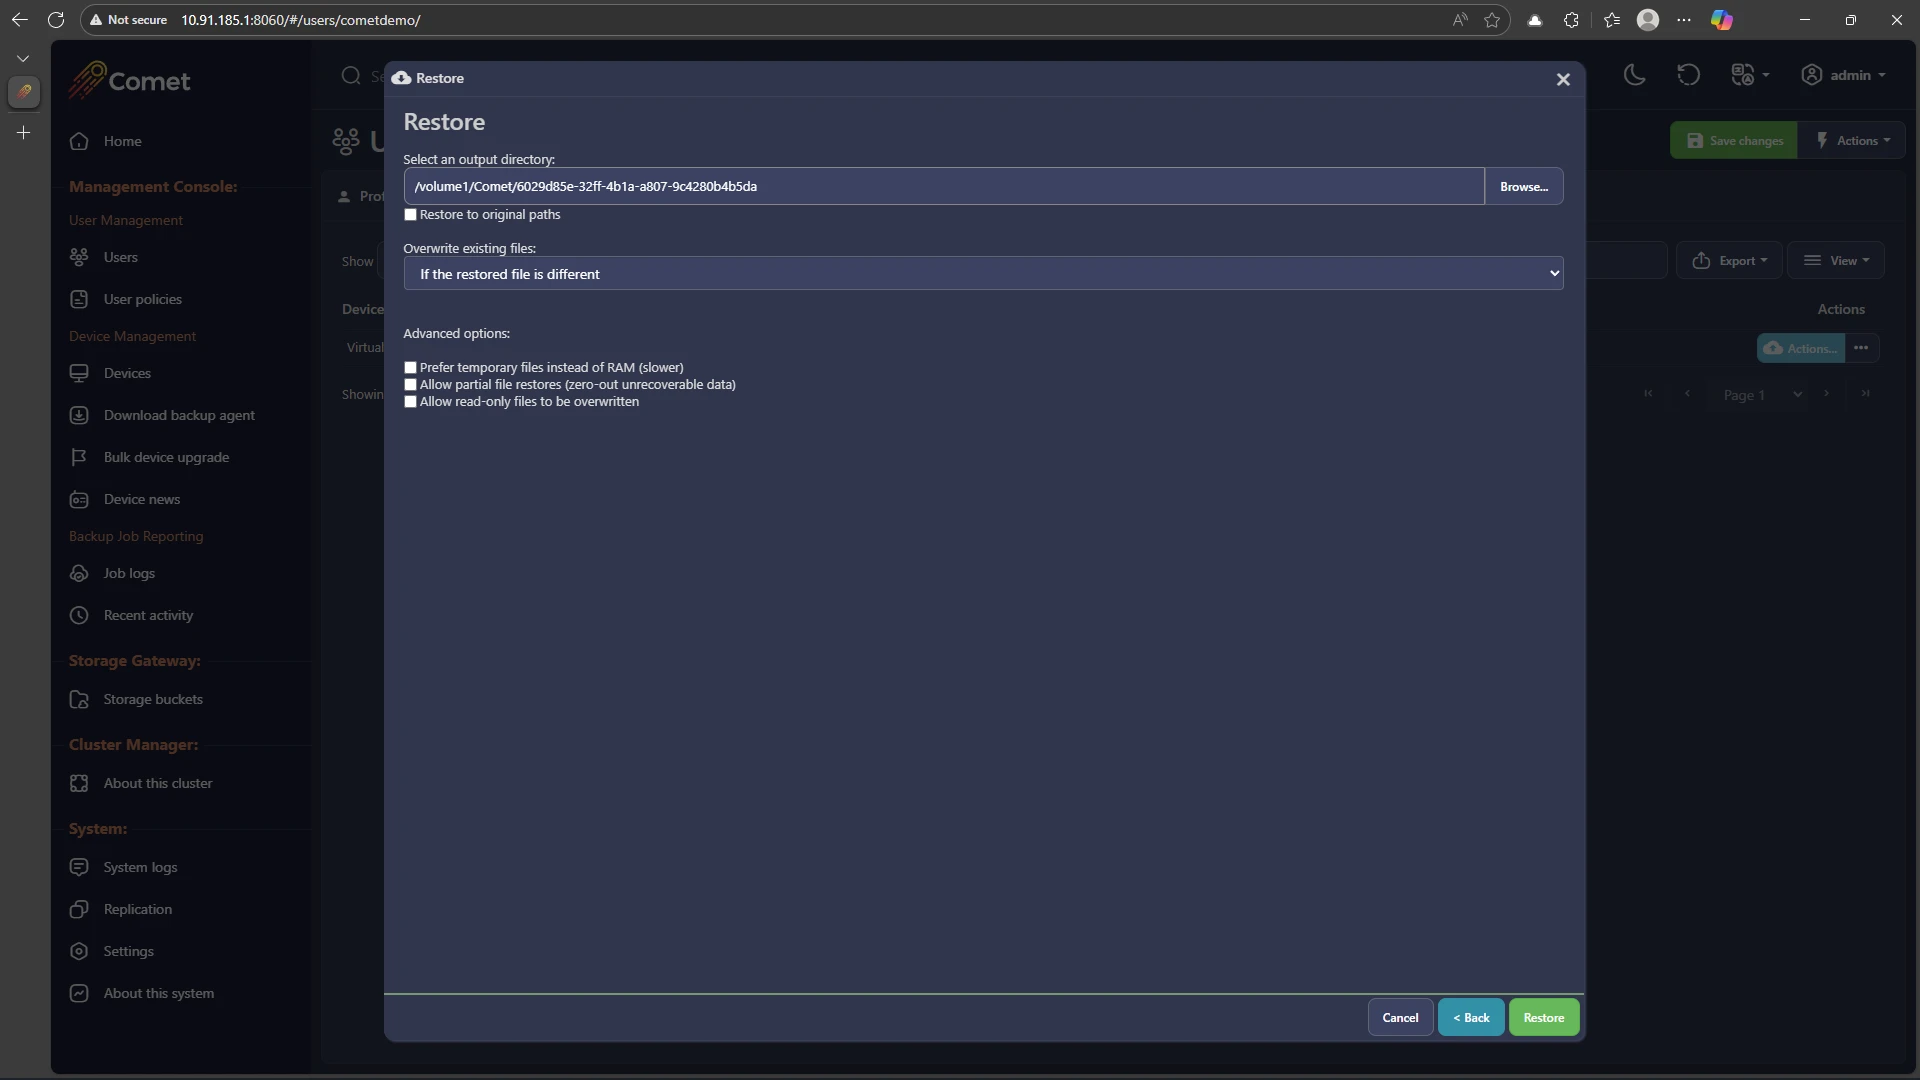Open the browser favorites list icon
Viewport: 1920px width, 1080px height.
tap(1611, 20)
